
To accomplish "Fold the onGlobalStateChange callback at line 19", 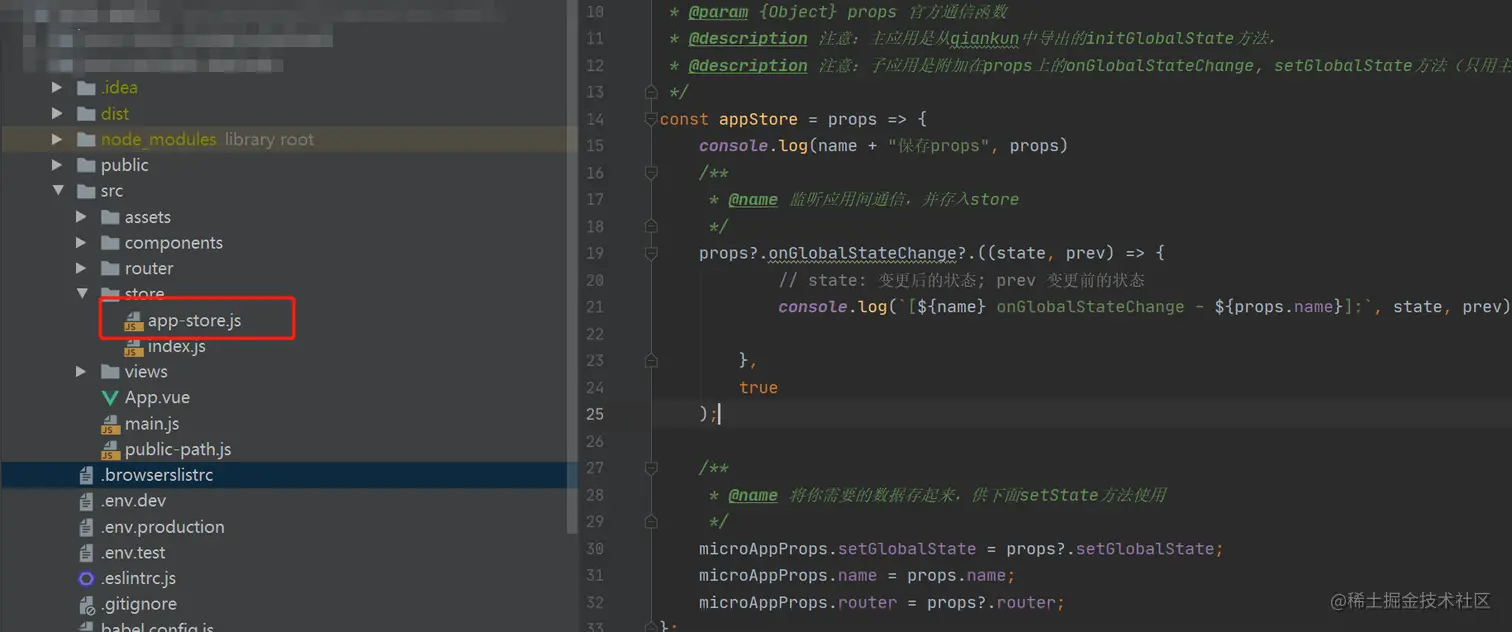I will tap(651, 254).
